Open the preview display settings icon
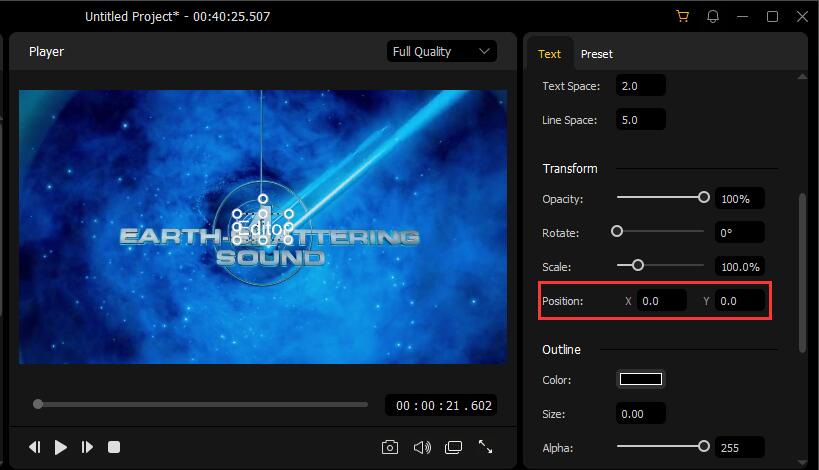The width and height of the screenshot is (819, 470). [454, 447]
